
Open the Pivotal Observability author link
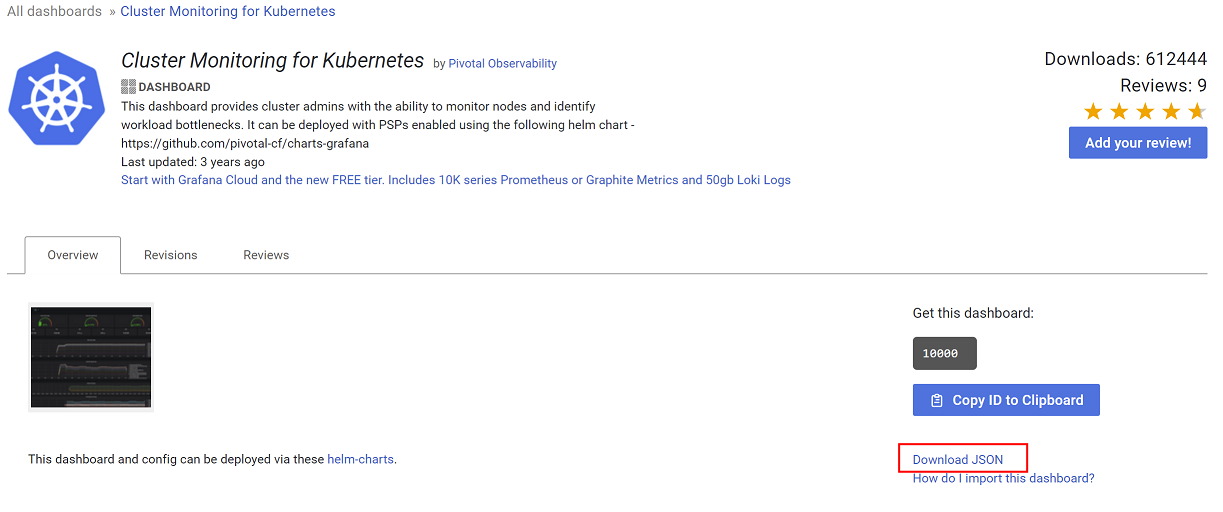tap(502, 64)
